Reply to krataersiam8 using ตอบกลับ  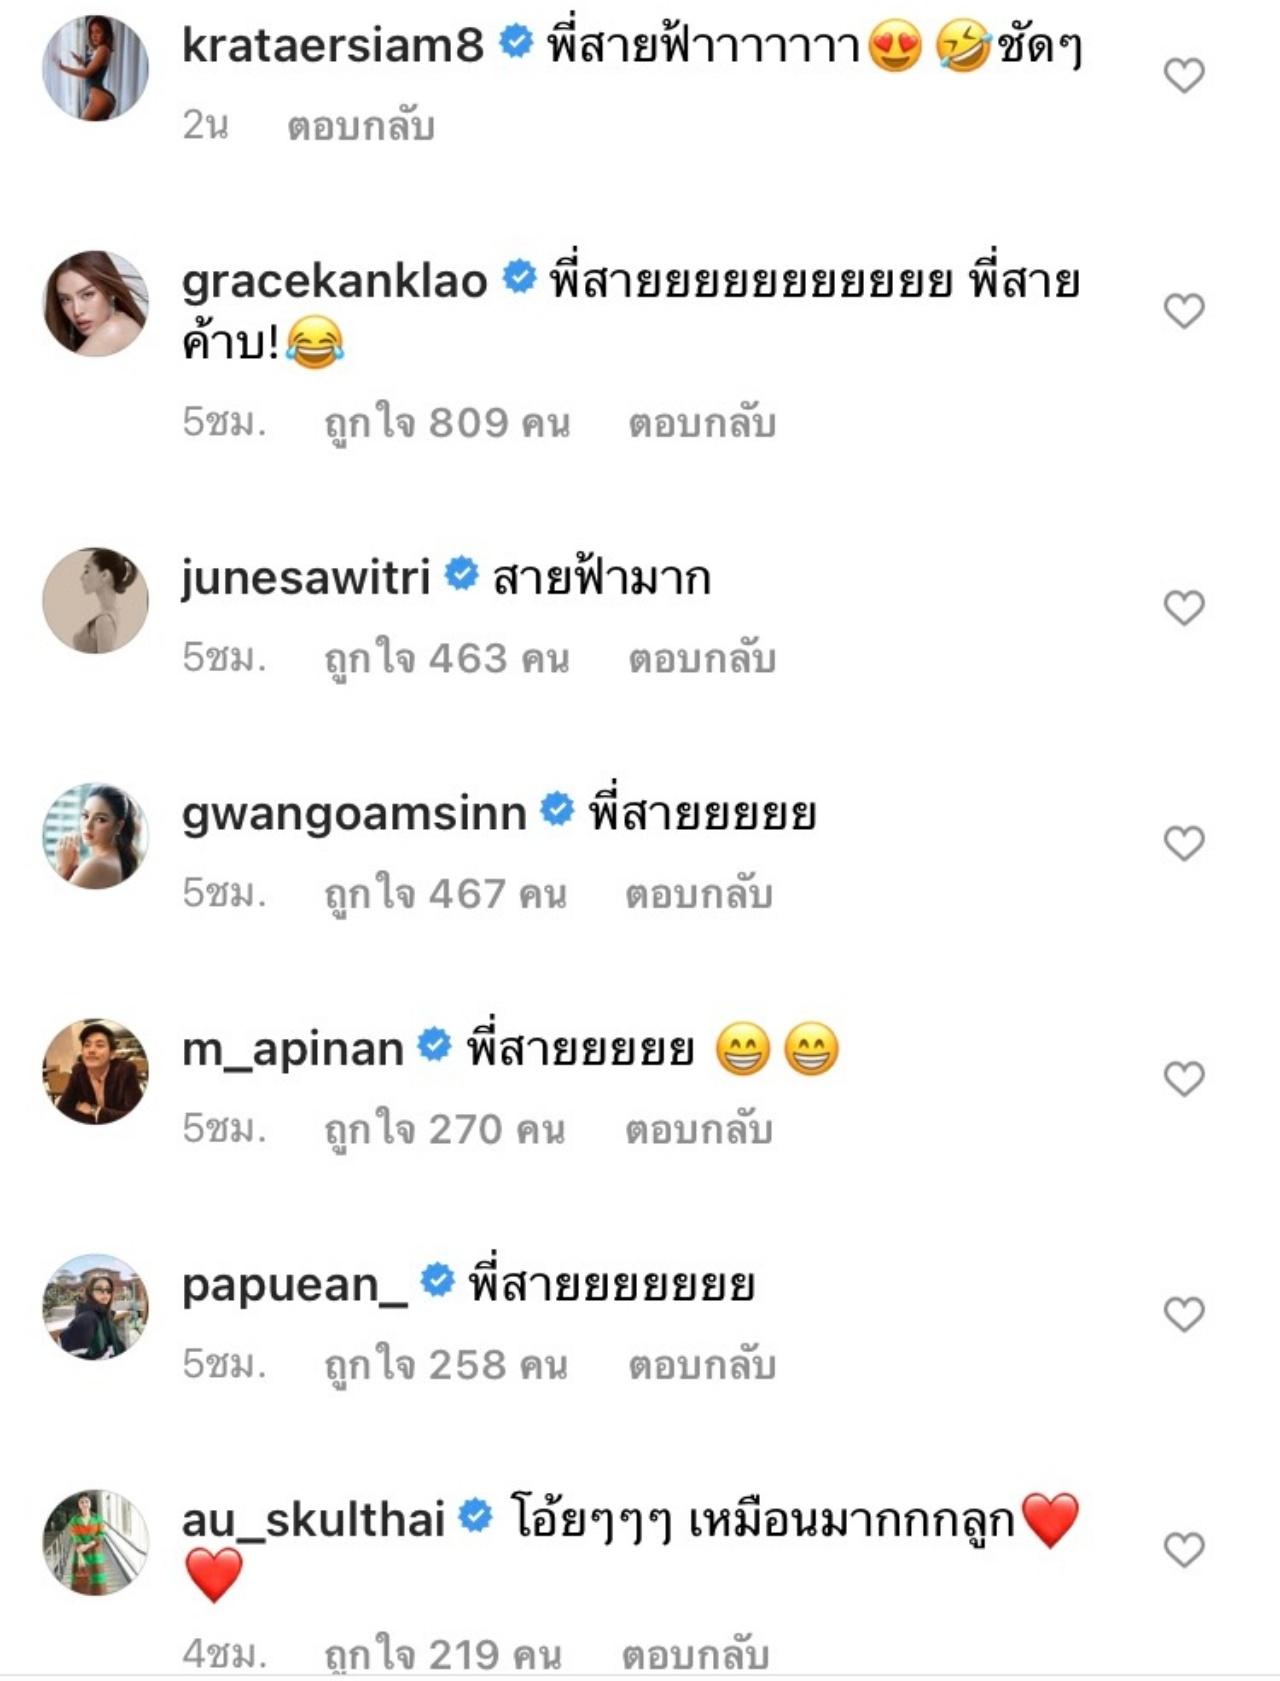tap(360, 127)
